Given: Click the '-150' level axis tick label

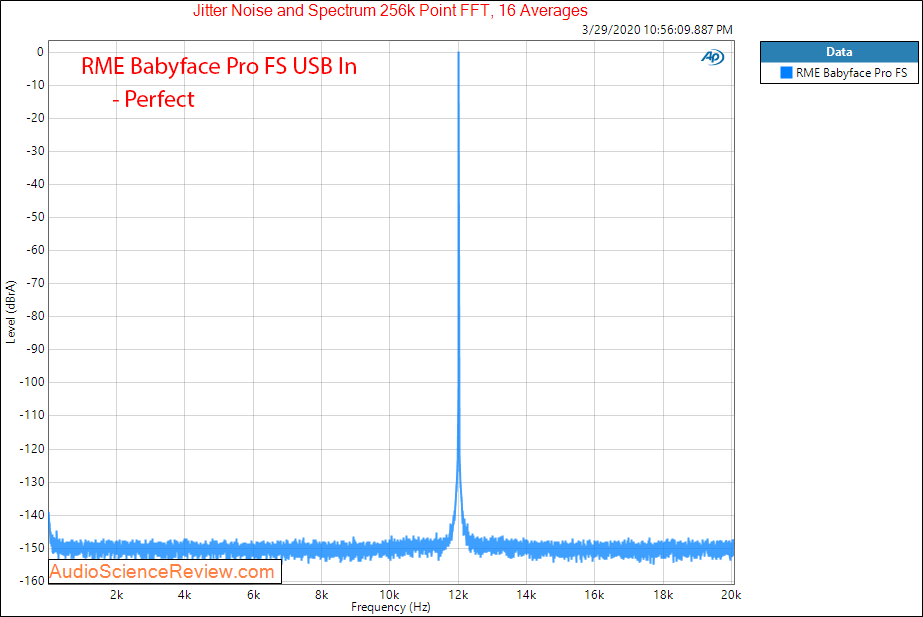Looking at the screenshot, I should (x=32, y=548).
